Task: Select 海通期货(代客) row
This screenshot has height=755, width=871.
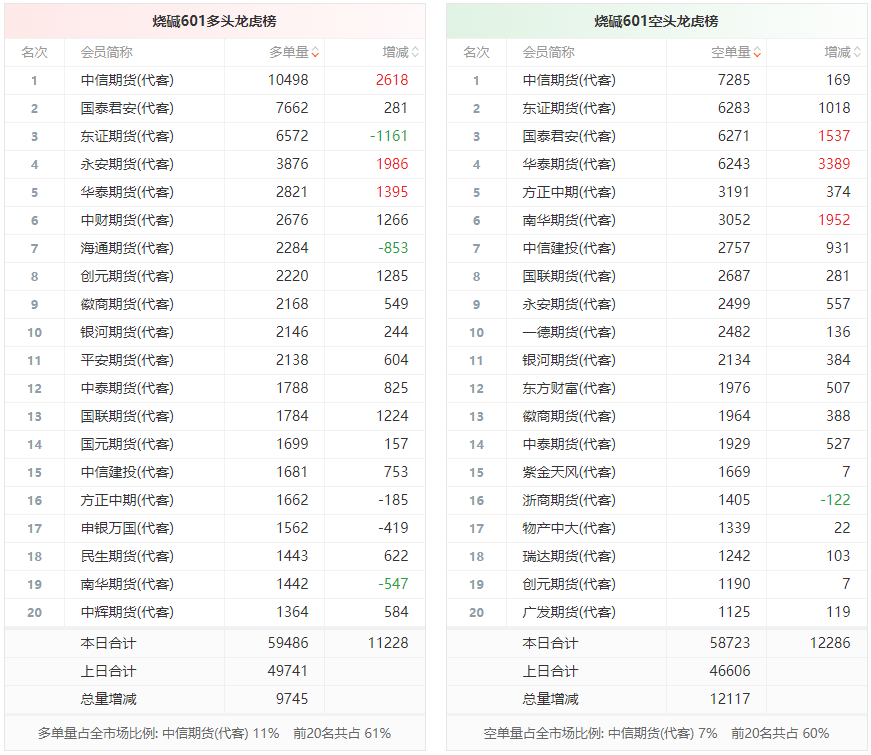Action: 215,248
